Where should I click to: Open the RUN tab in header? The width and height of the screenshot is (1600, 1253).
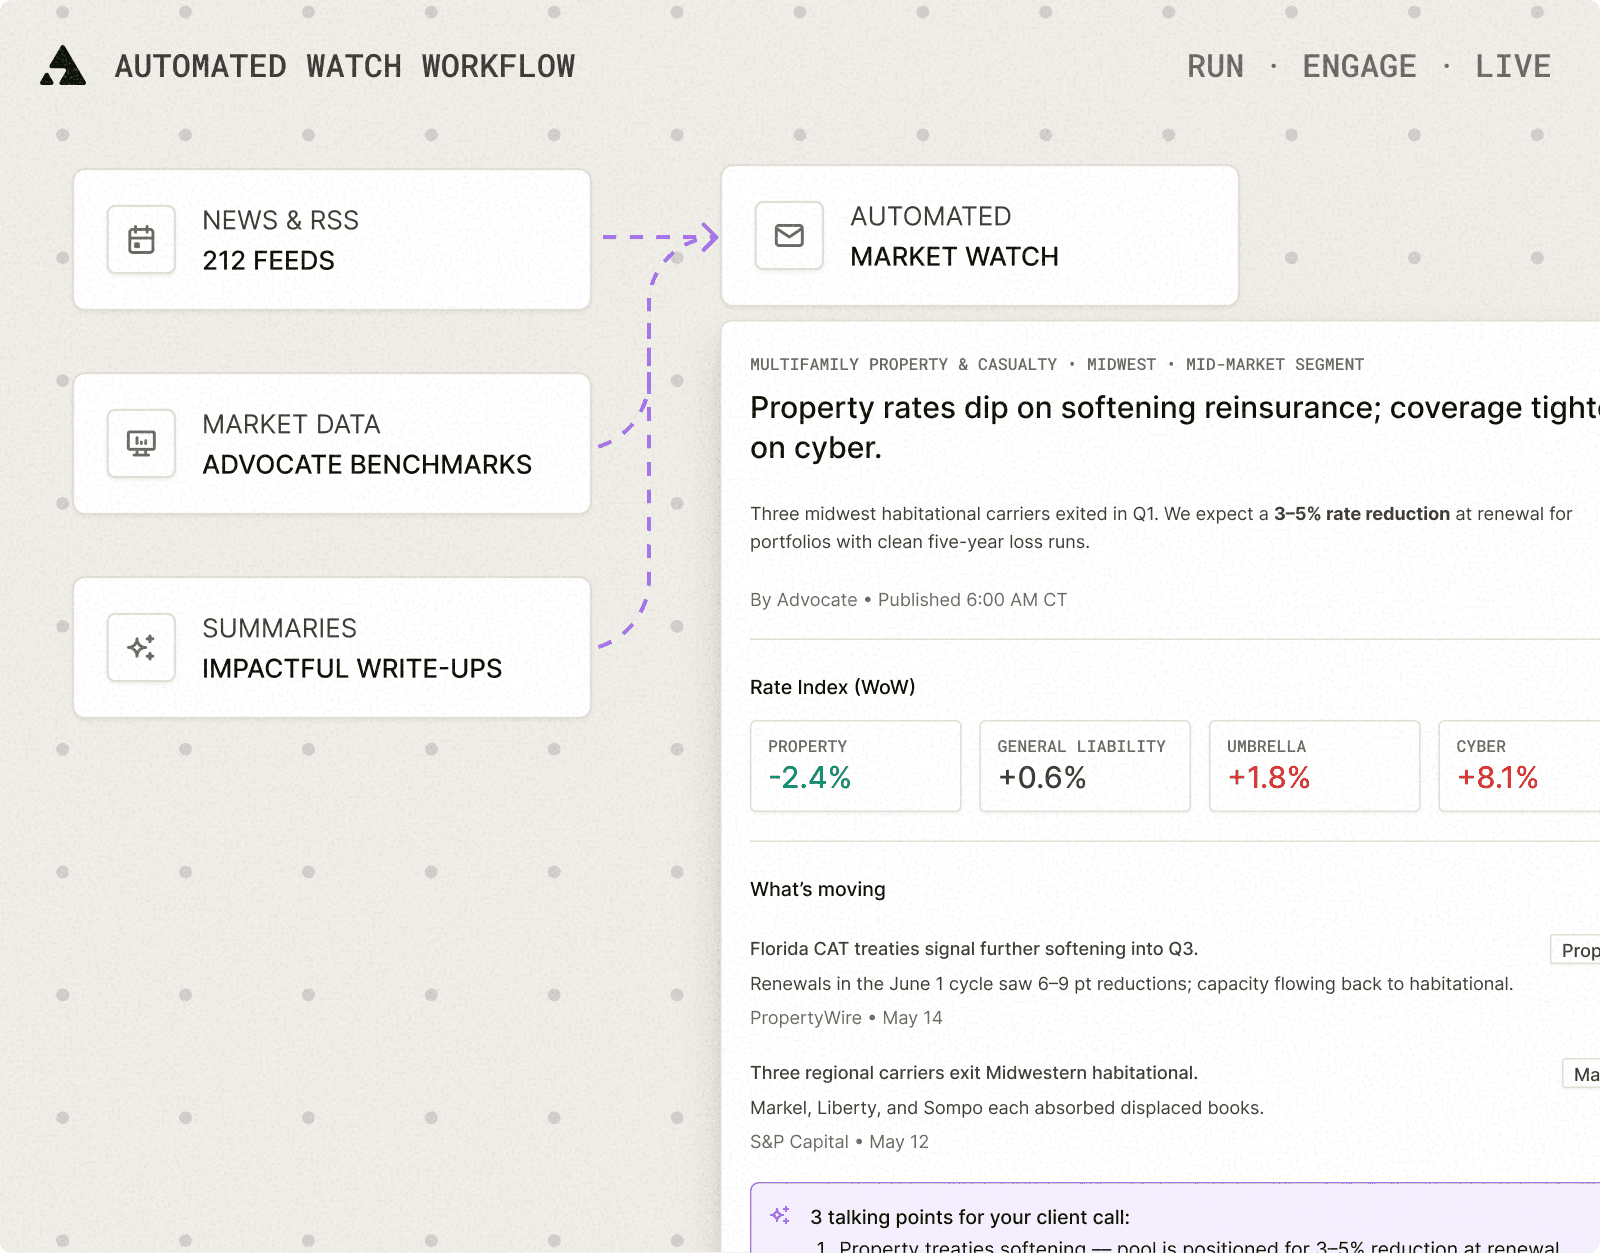pyautogui.click(x=1215, y=66)
